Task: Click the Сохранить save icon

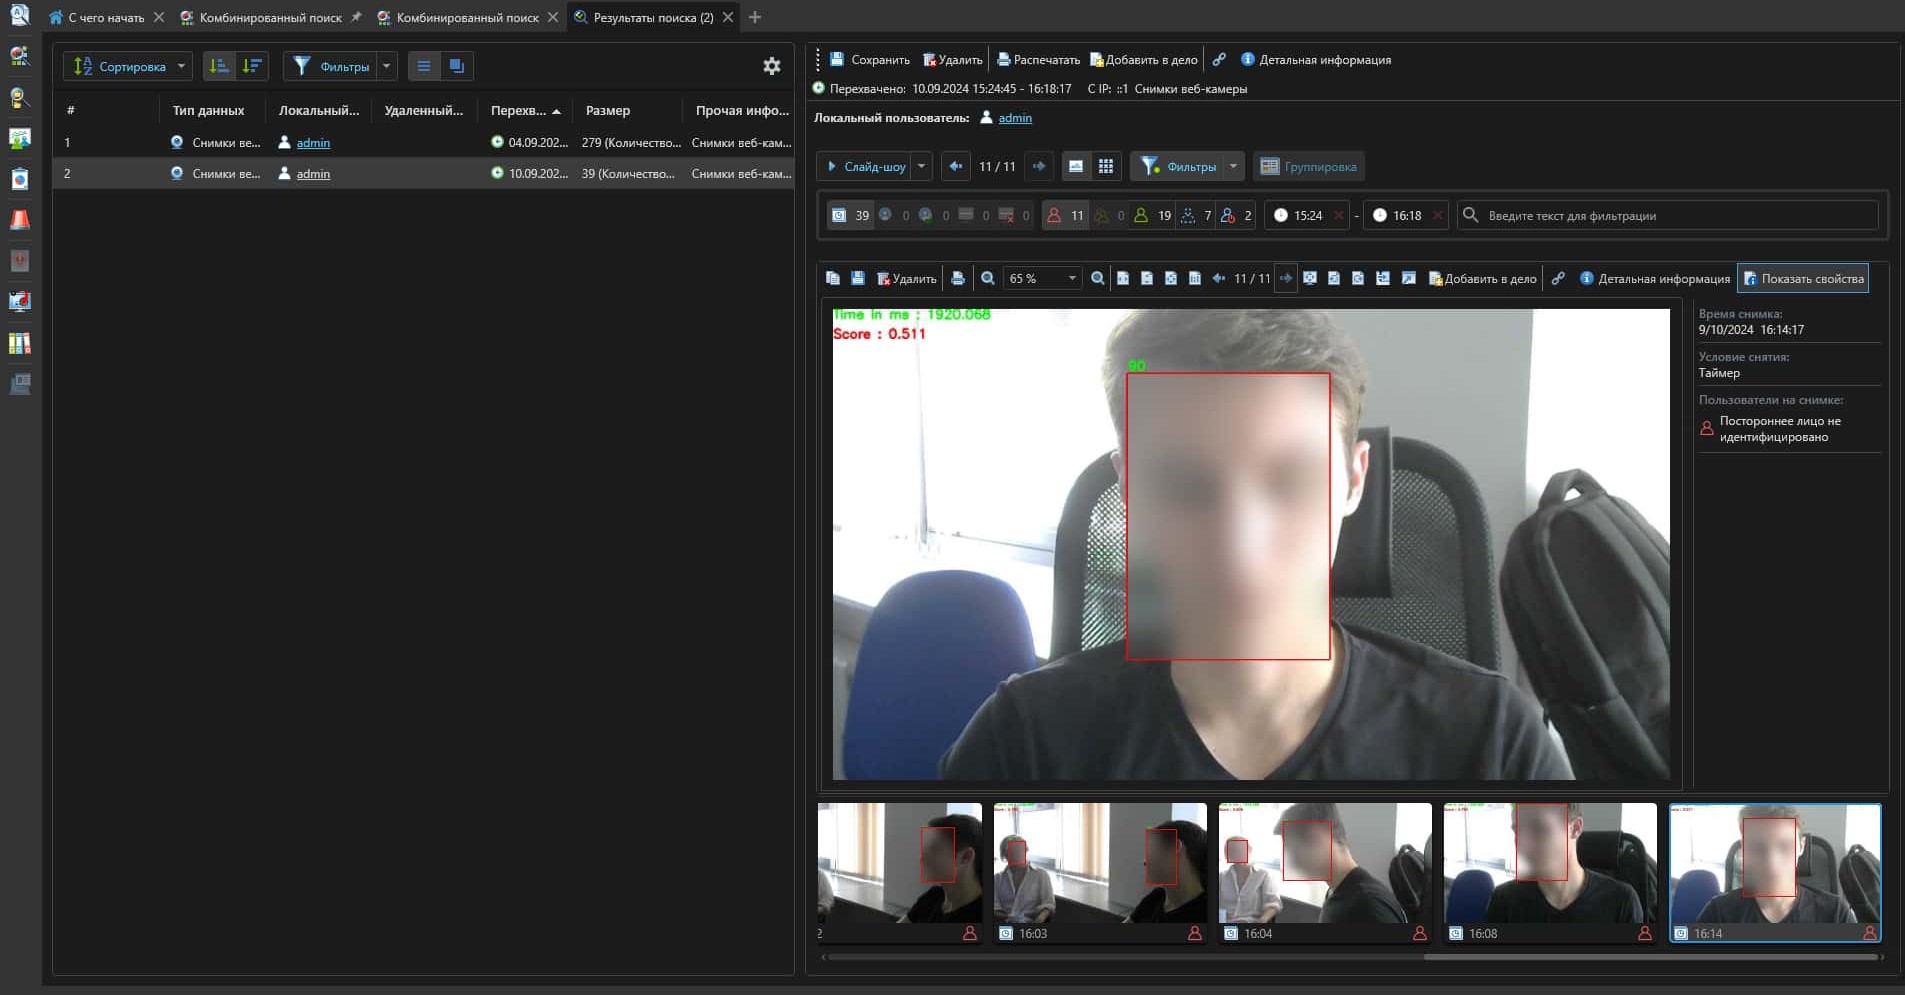Action: (838, 60)
